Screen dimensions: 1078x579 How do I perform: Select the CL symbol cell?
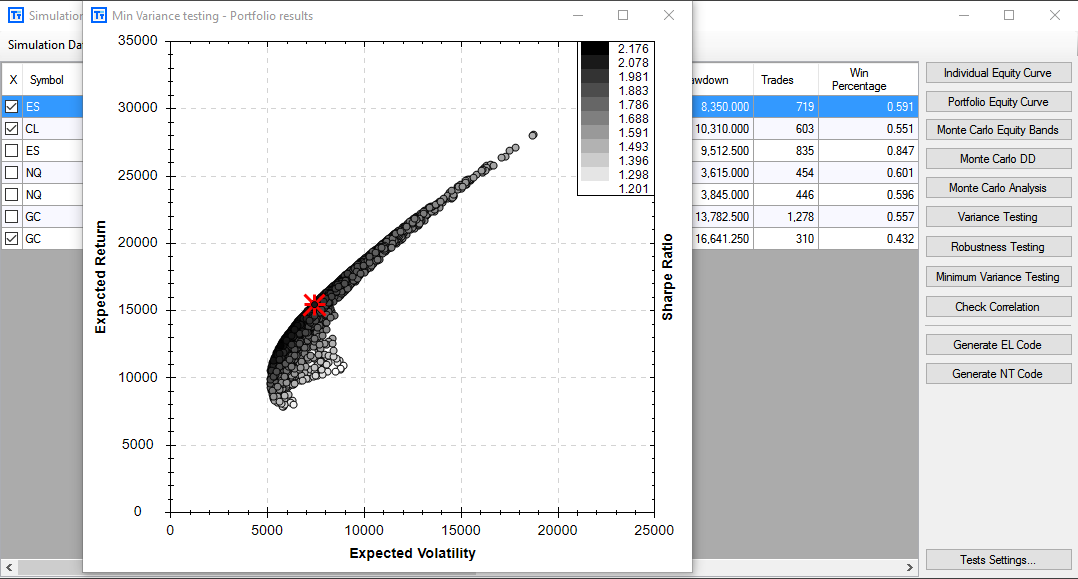point(52,129)
